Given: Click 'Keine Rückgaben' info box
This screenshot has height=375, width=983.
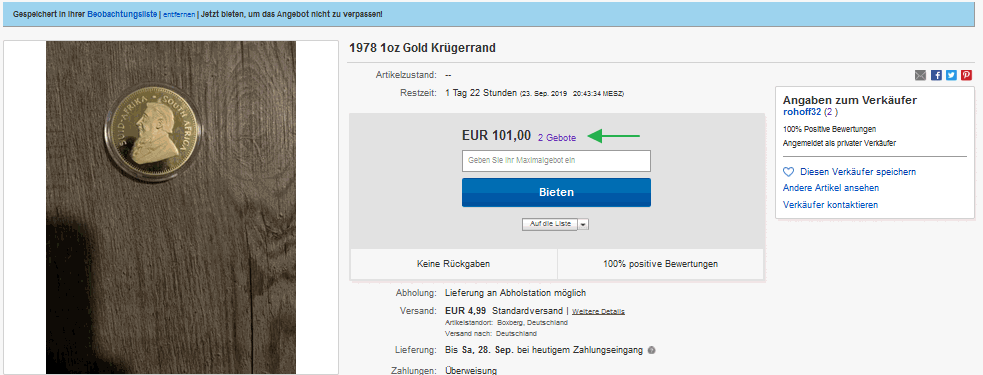Looking at the screenshot, I should (x=453, y=264).
